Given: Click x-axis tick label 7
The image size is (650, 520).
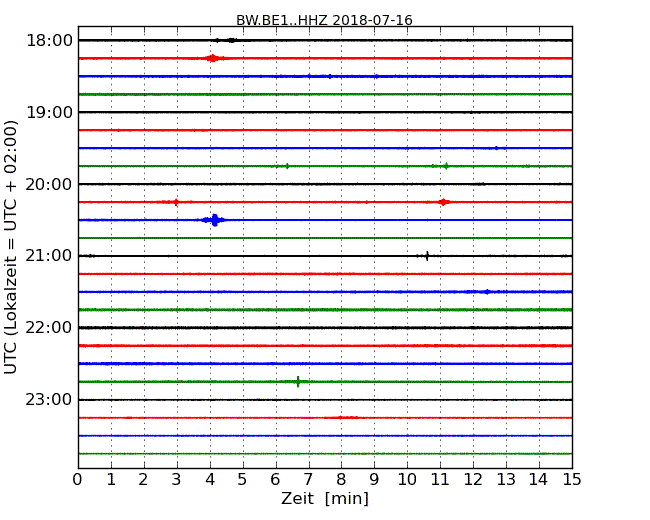Looking at the screenshot, I should click(x=308, y=480).
